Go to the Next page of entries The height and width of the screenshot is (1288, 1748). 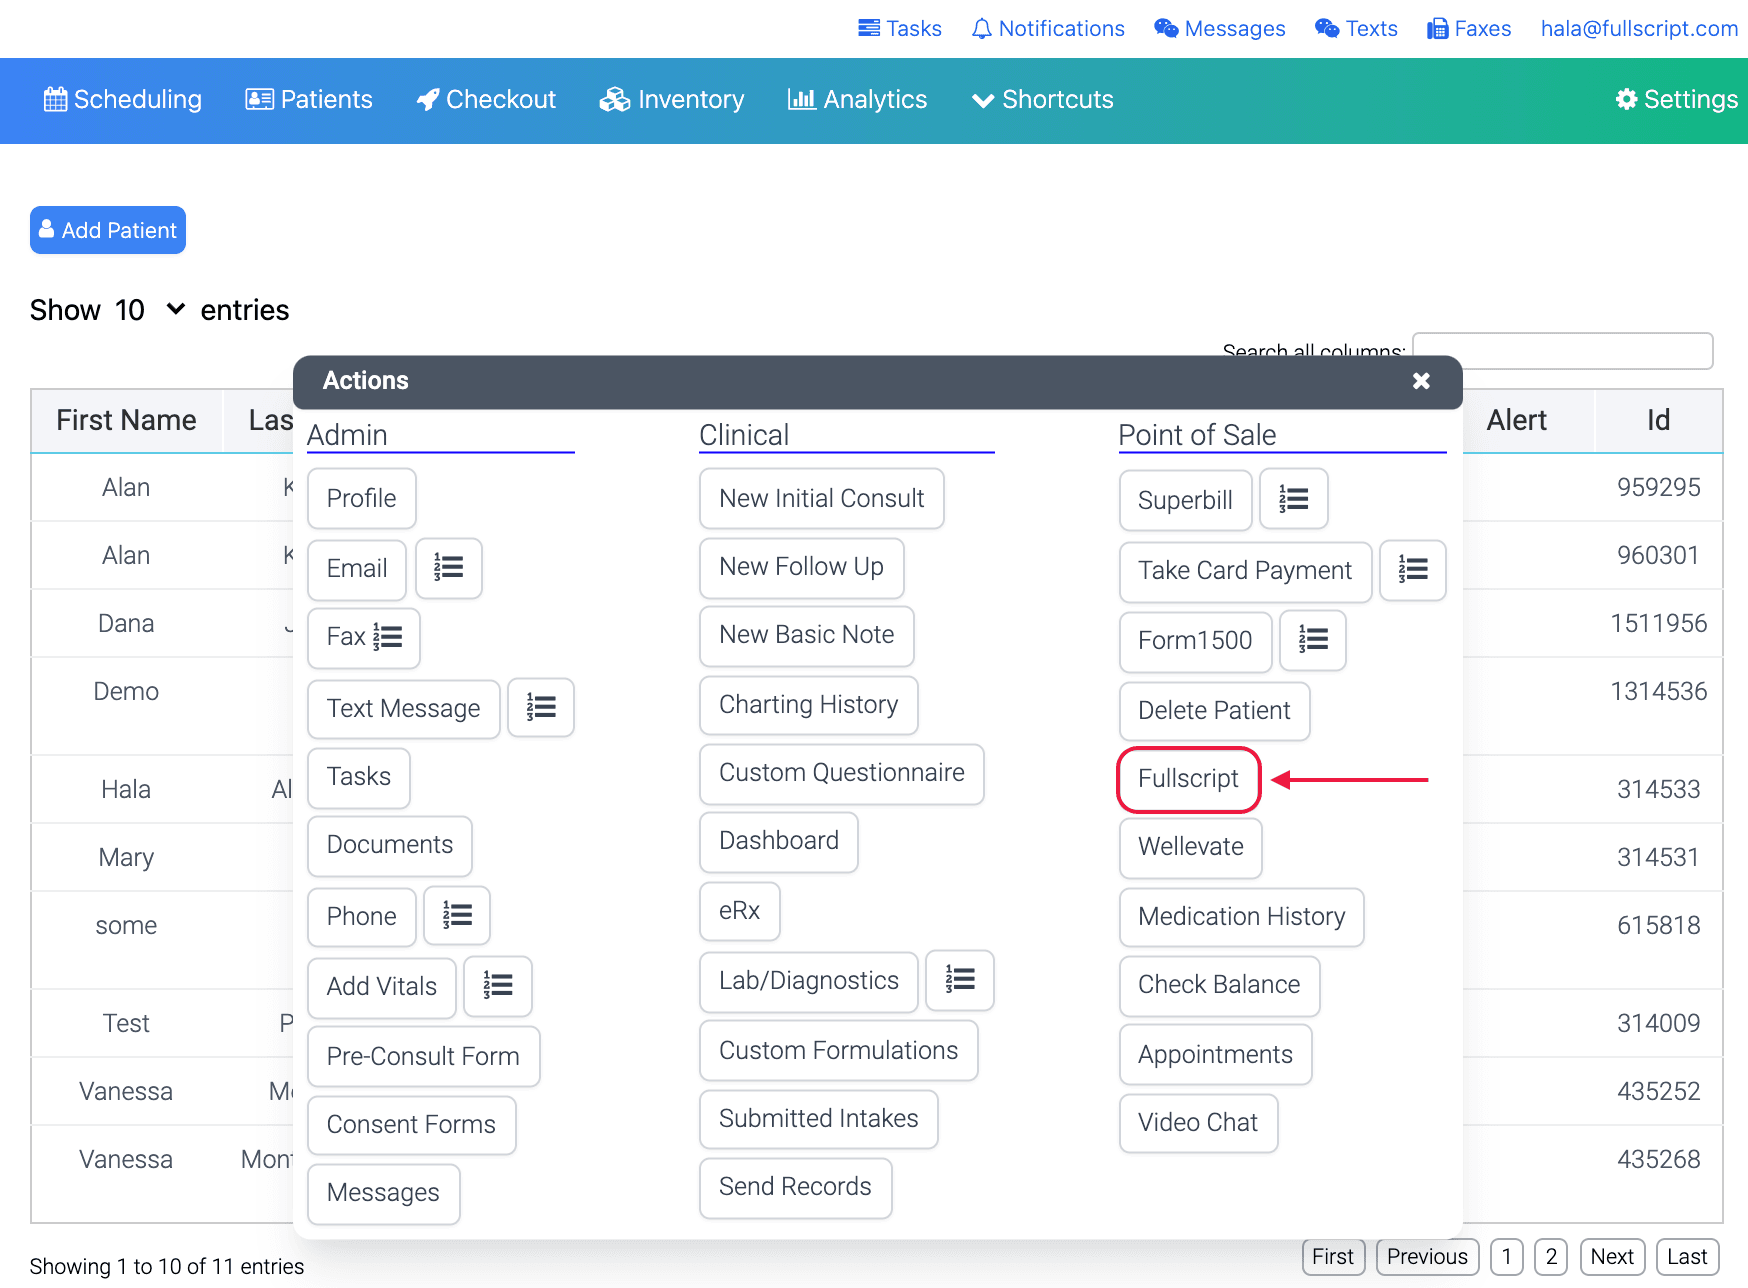tap(1612, 1257)
